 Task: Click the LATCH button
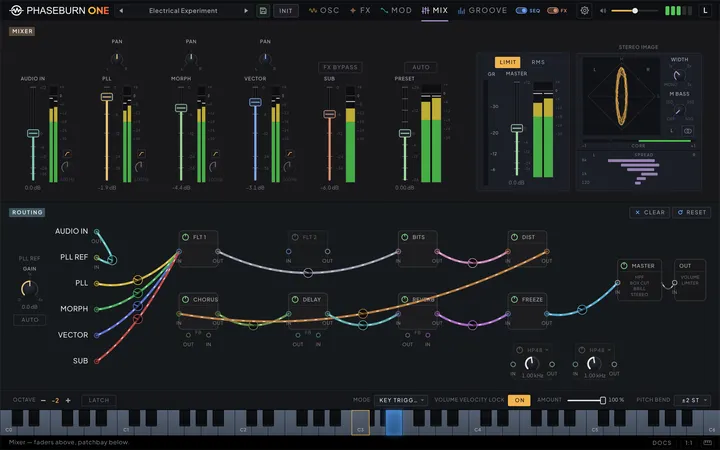tap(99, 400)
